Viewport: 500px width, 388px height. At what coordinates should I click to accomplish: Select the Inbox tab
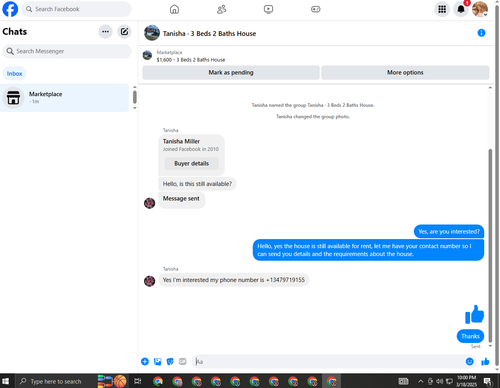14,74
